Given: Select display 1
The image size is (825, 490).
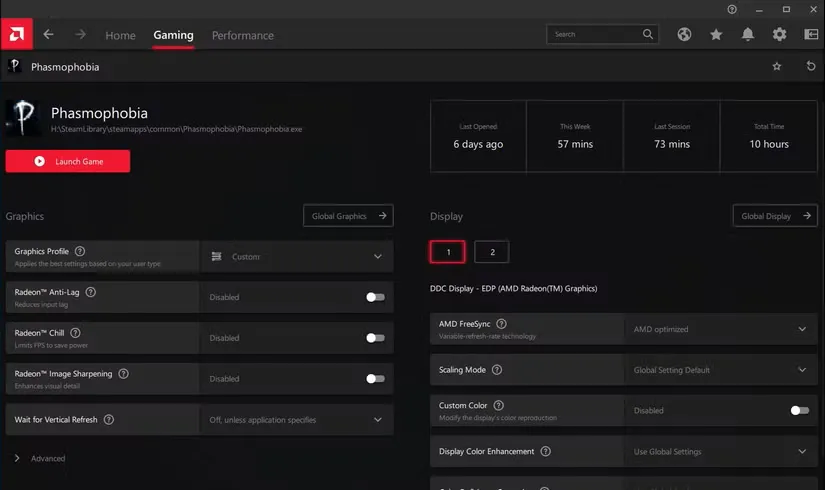Looking at the screenshot, I should coord(448,252).
